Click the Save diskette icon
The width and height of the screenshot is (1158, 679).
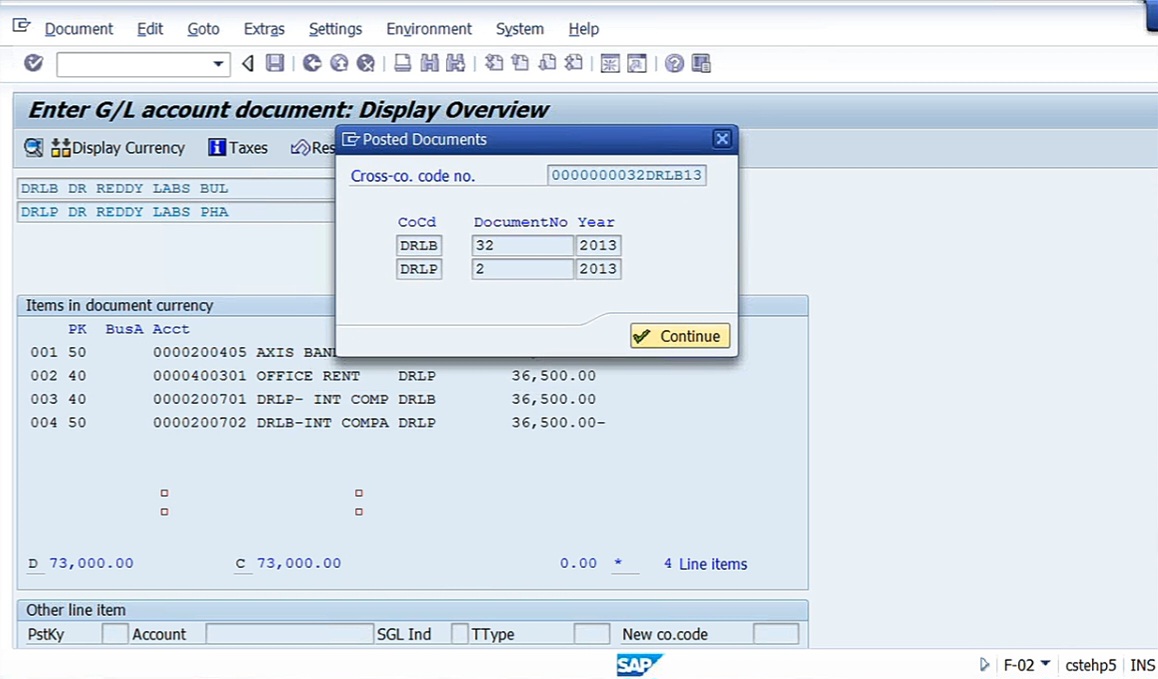(x=275, y=64)
